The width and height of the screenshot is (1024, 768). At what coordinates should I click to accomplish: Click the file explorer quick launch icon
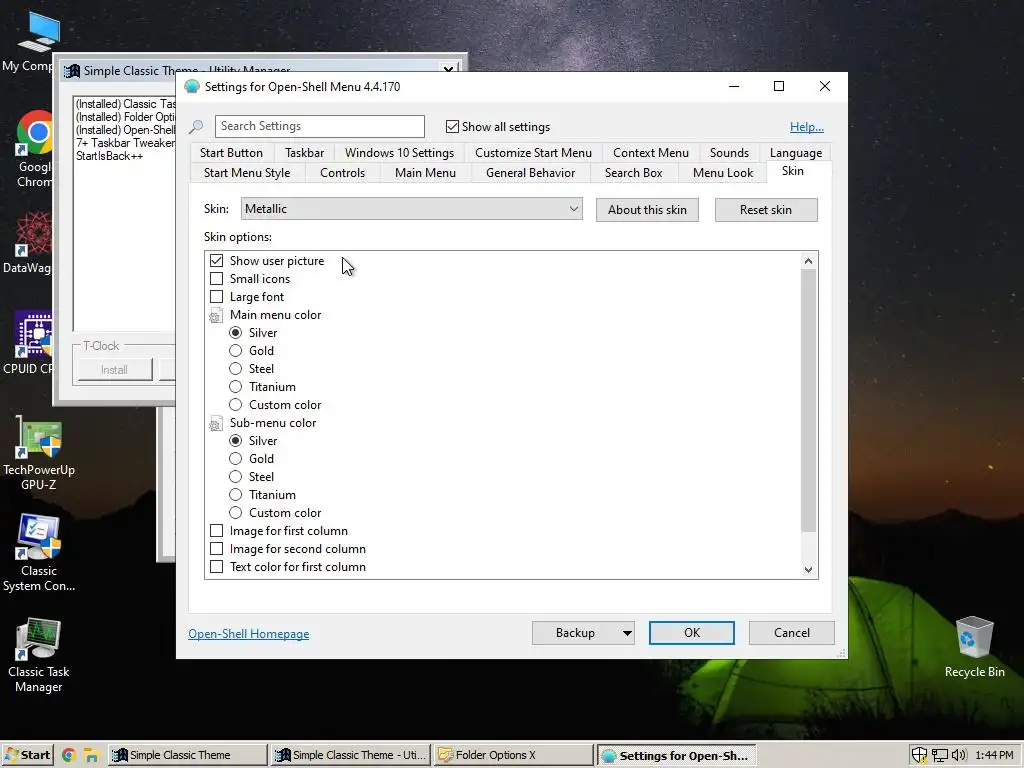(91, 756)
